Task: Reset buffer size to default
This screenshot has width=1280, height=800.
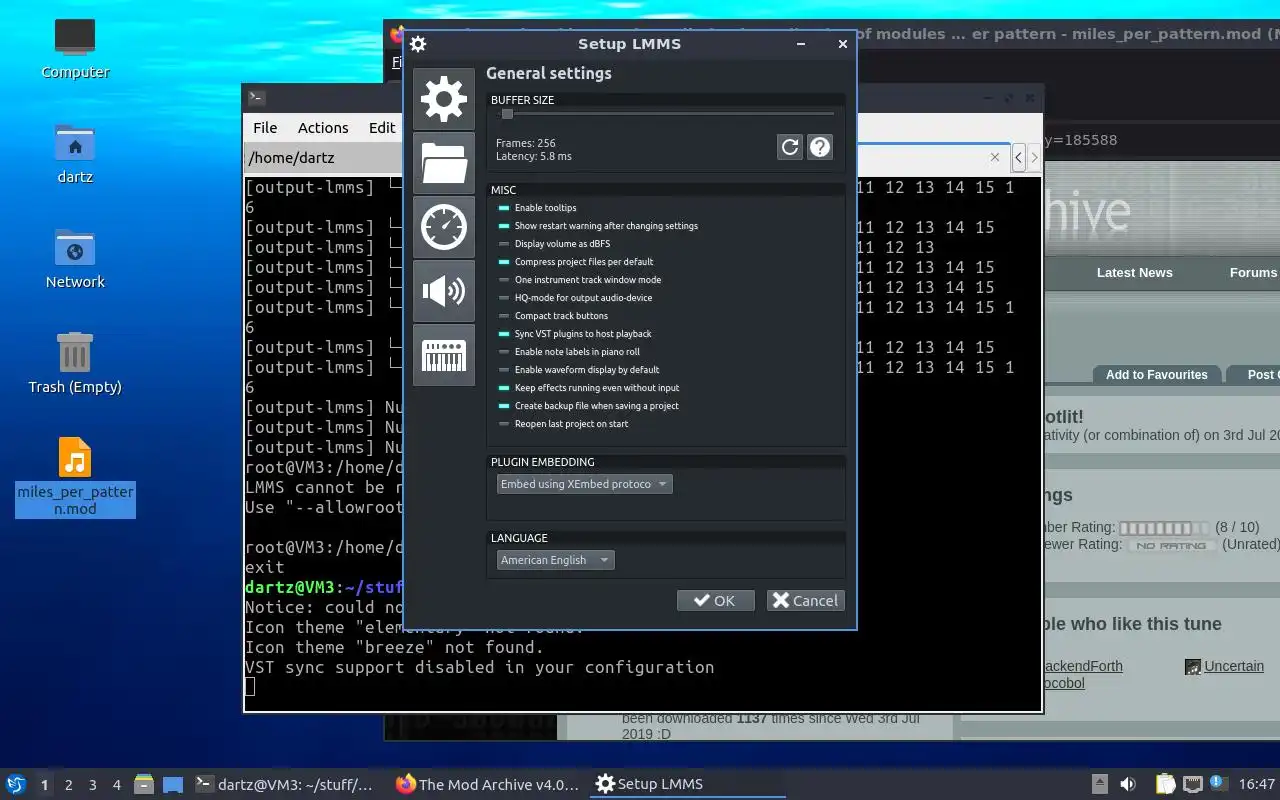Action: [x=790, y=147]
